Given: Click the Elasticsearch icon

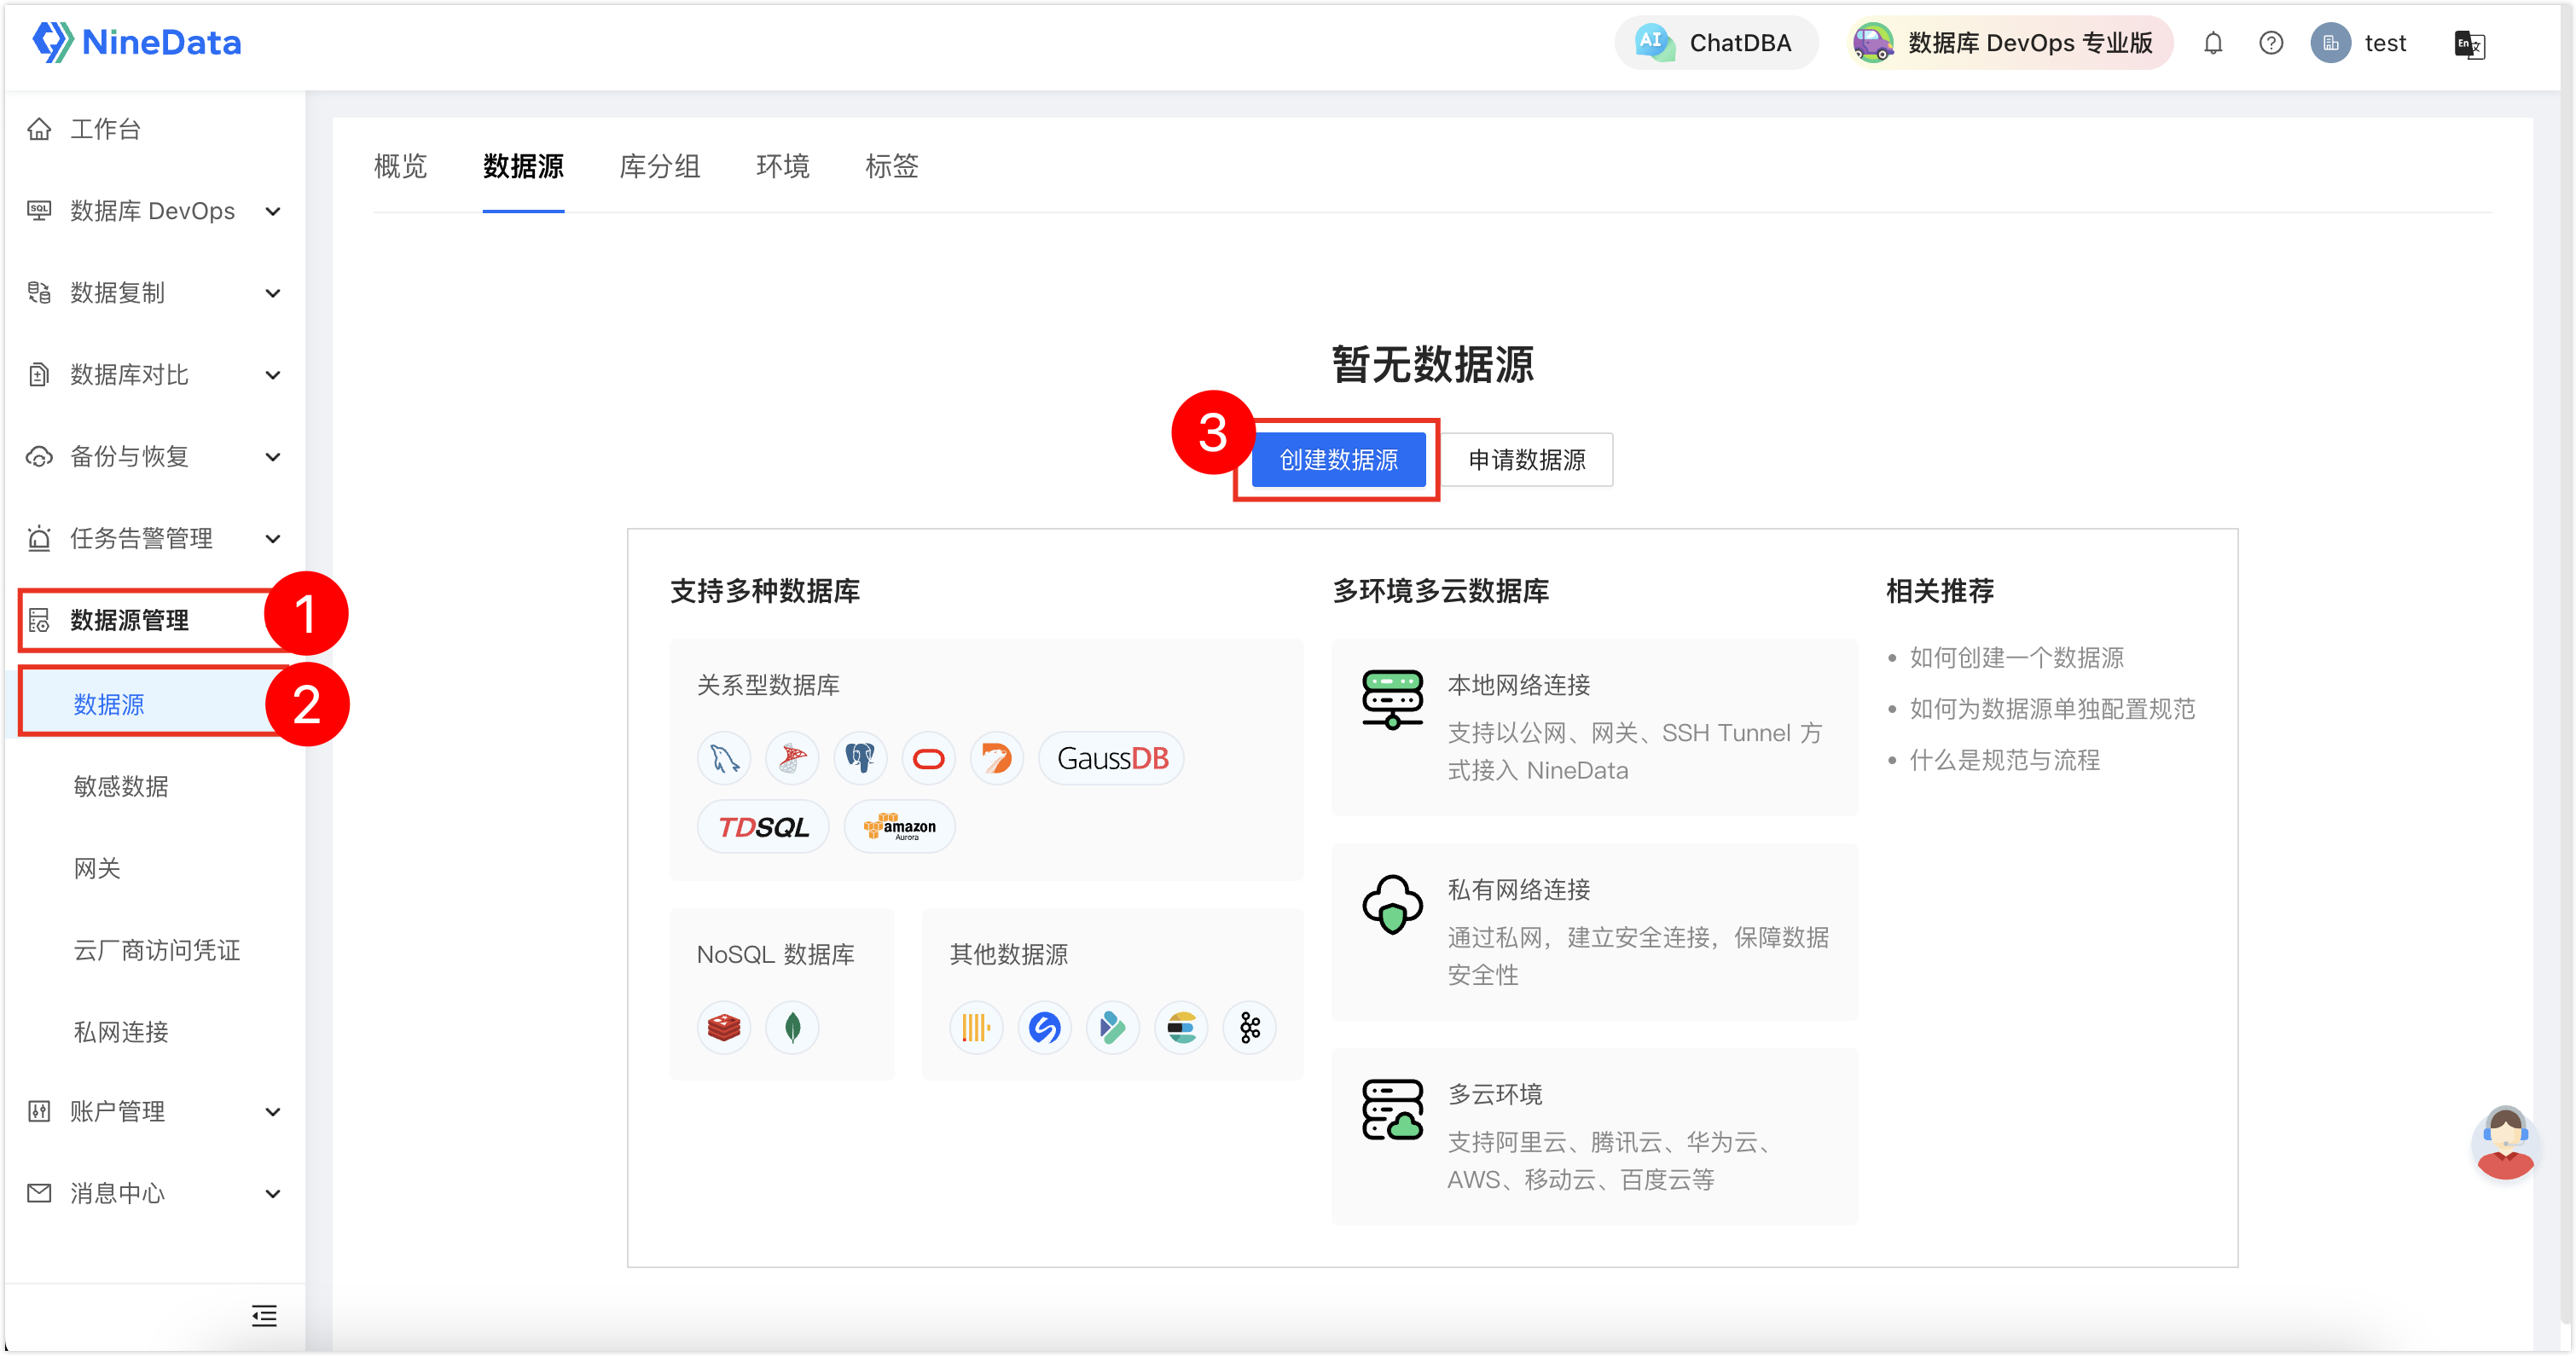Looking at the screenshot, I should 1182,1028.
